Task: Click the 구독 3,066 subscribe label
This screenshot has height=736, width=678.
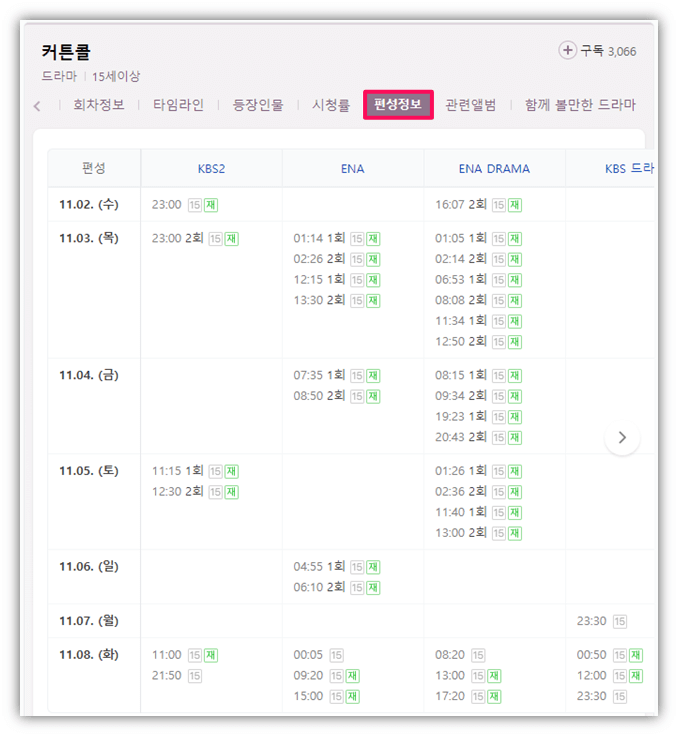Action: pos(609,51)
